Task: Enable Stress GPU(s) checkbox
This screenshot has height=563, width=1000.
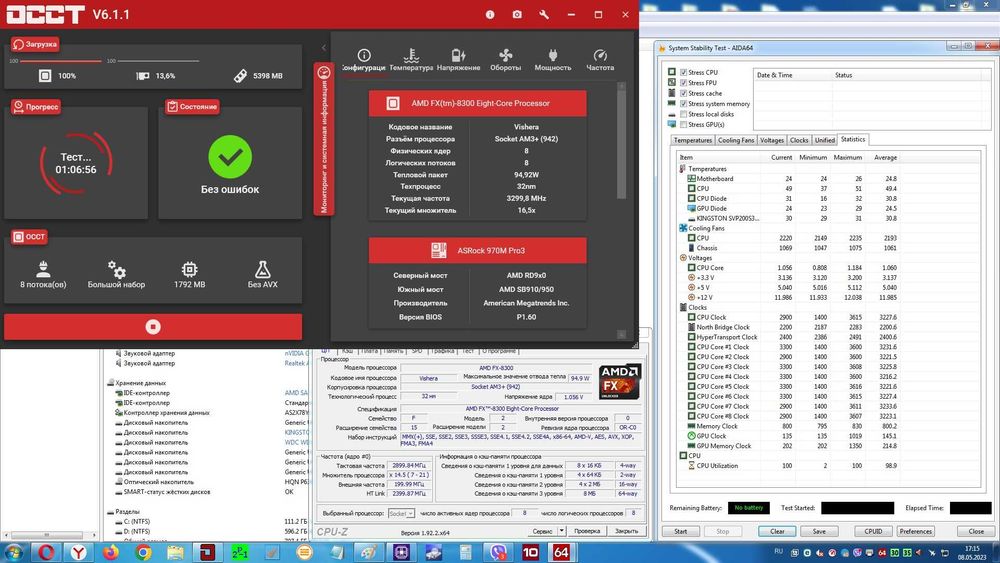Action: tap(683, 125)
